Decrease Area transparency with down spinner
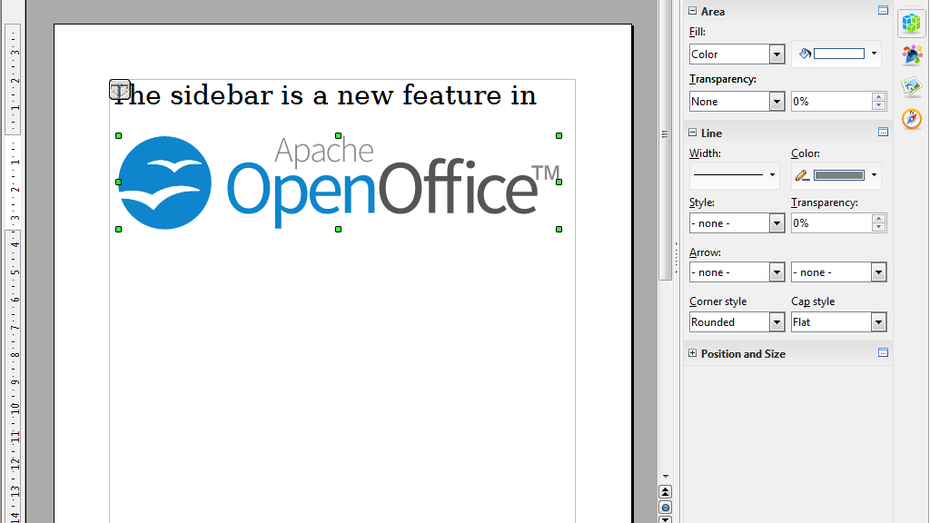Screen dimensions: 930x523 [878, 106]
